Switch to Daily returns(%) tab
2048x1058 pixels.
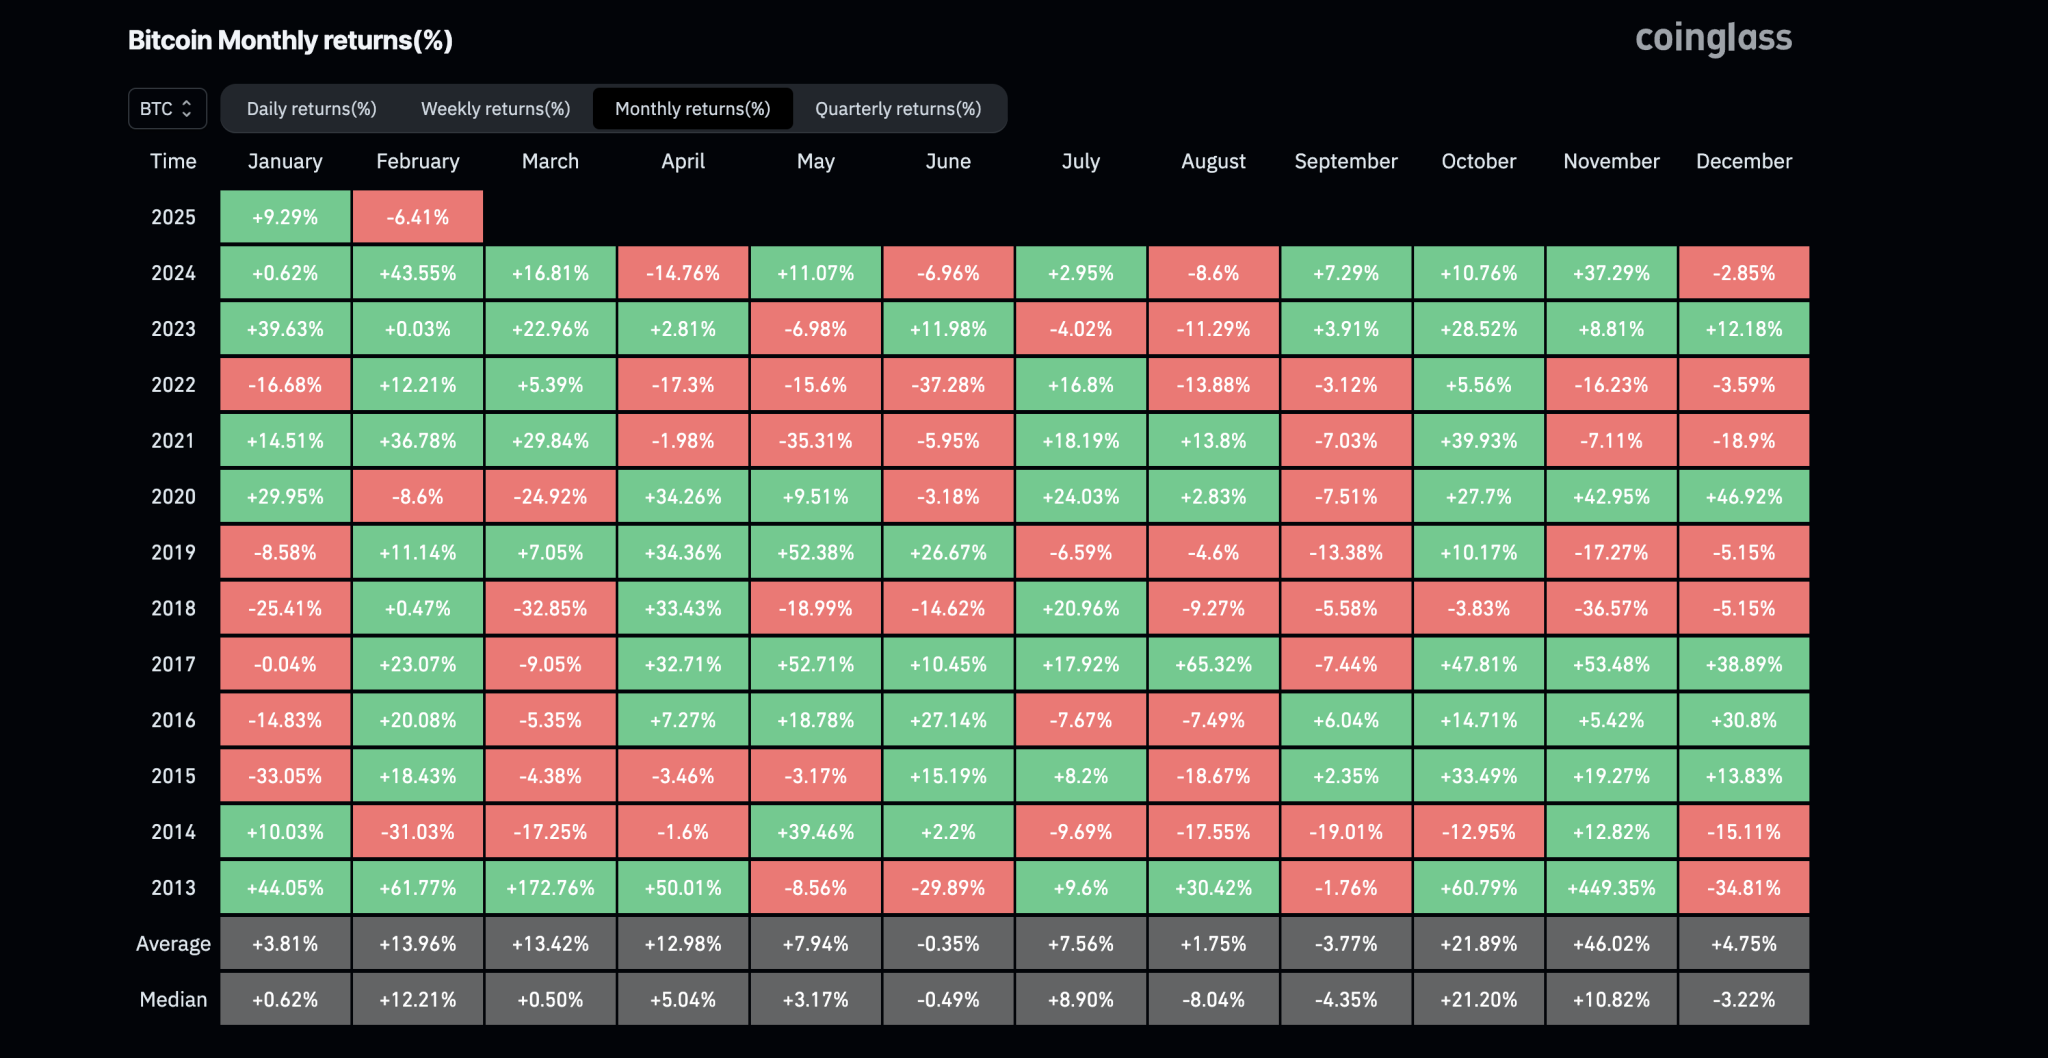point(311,109)
